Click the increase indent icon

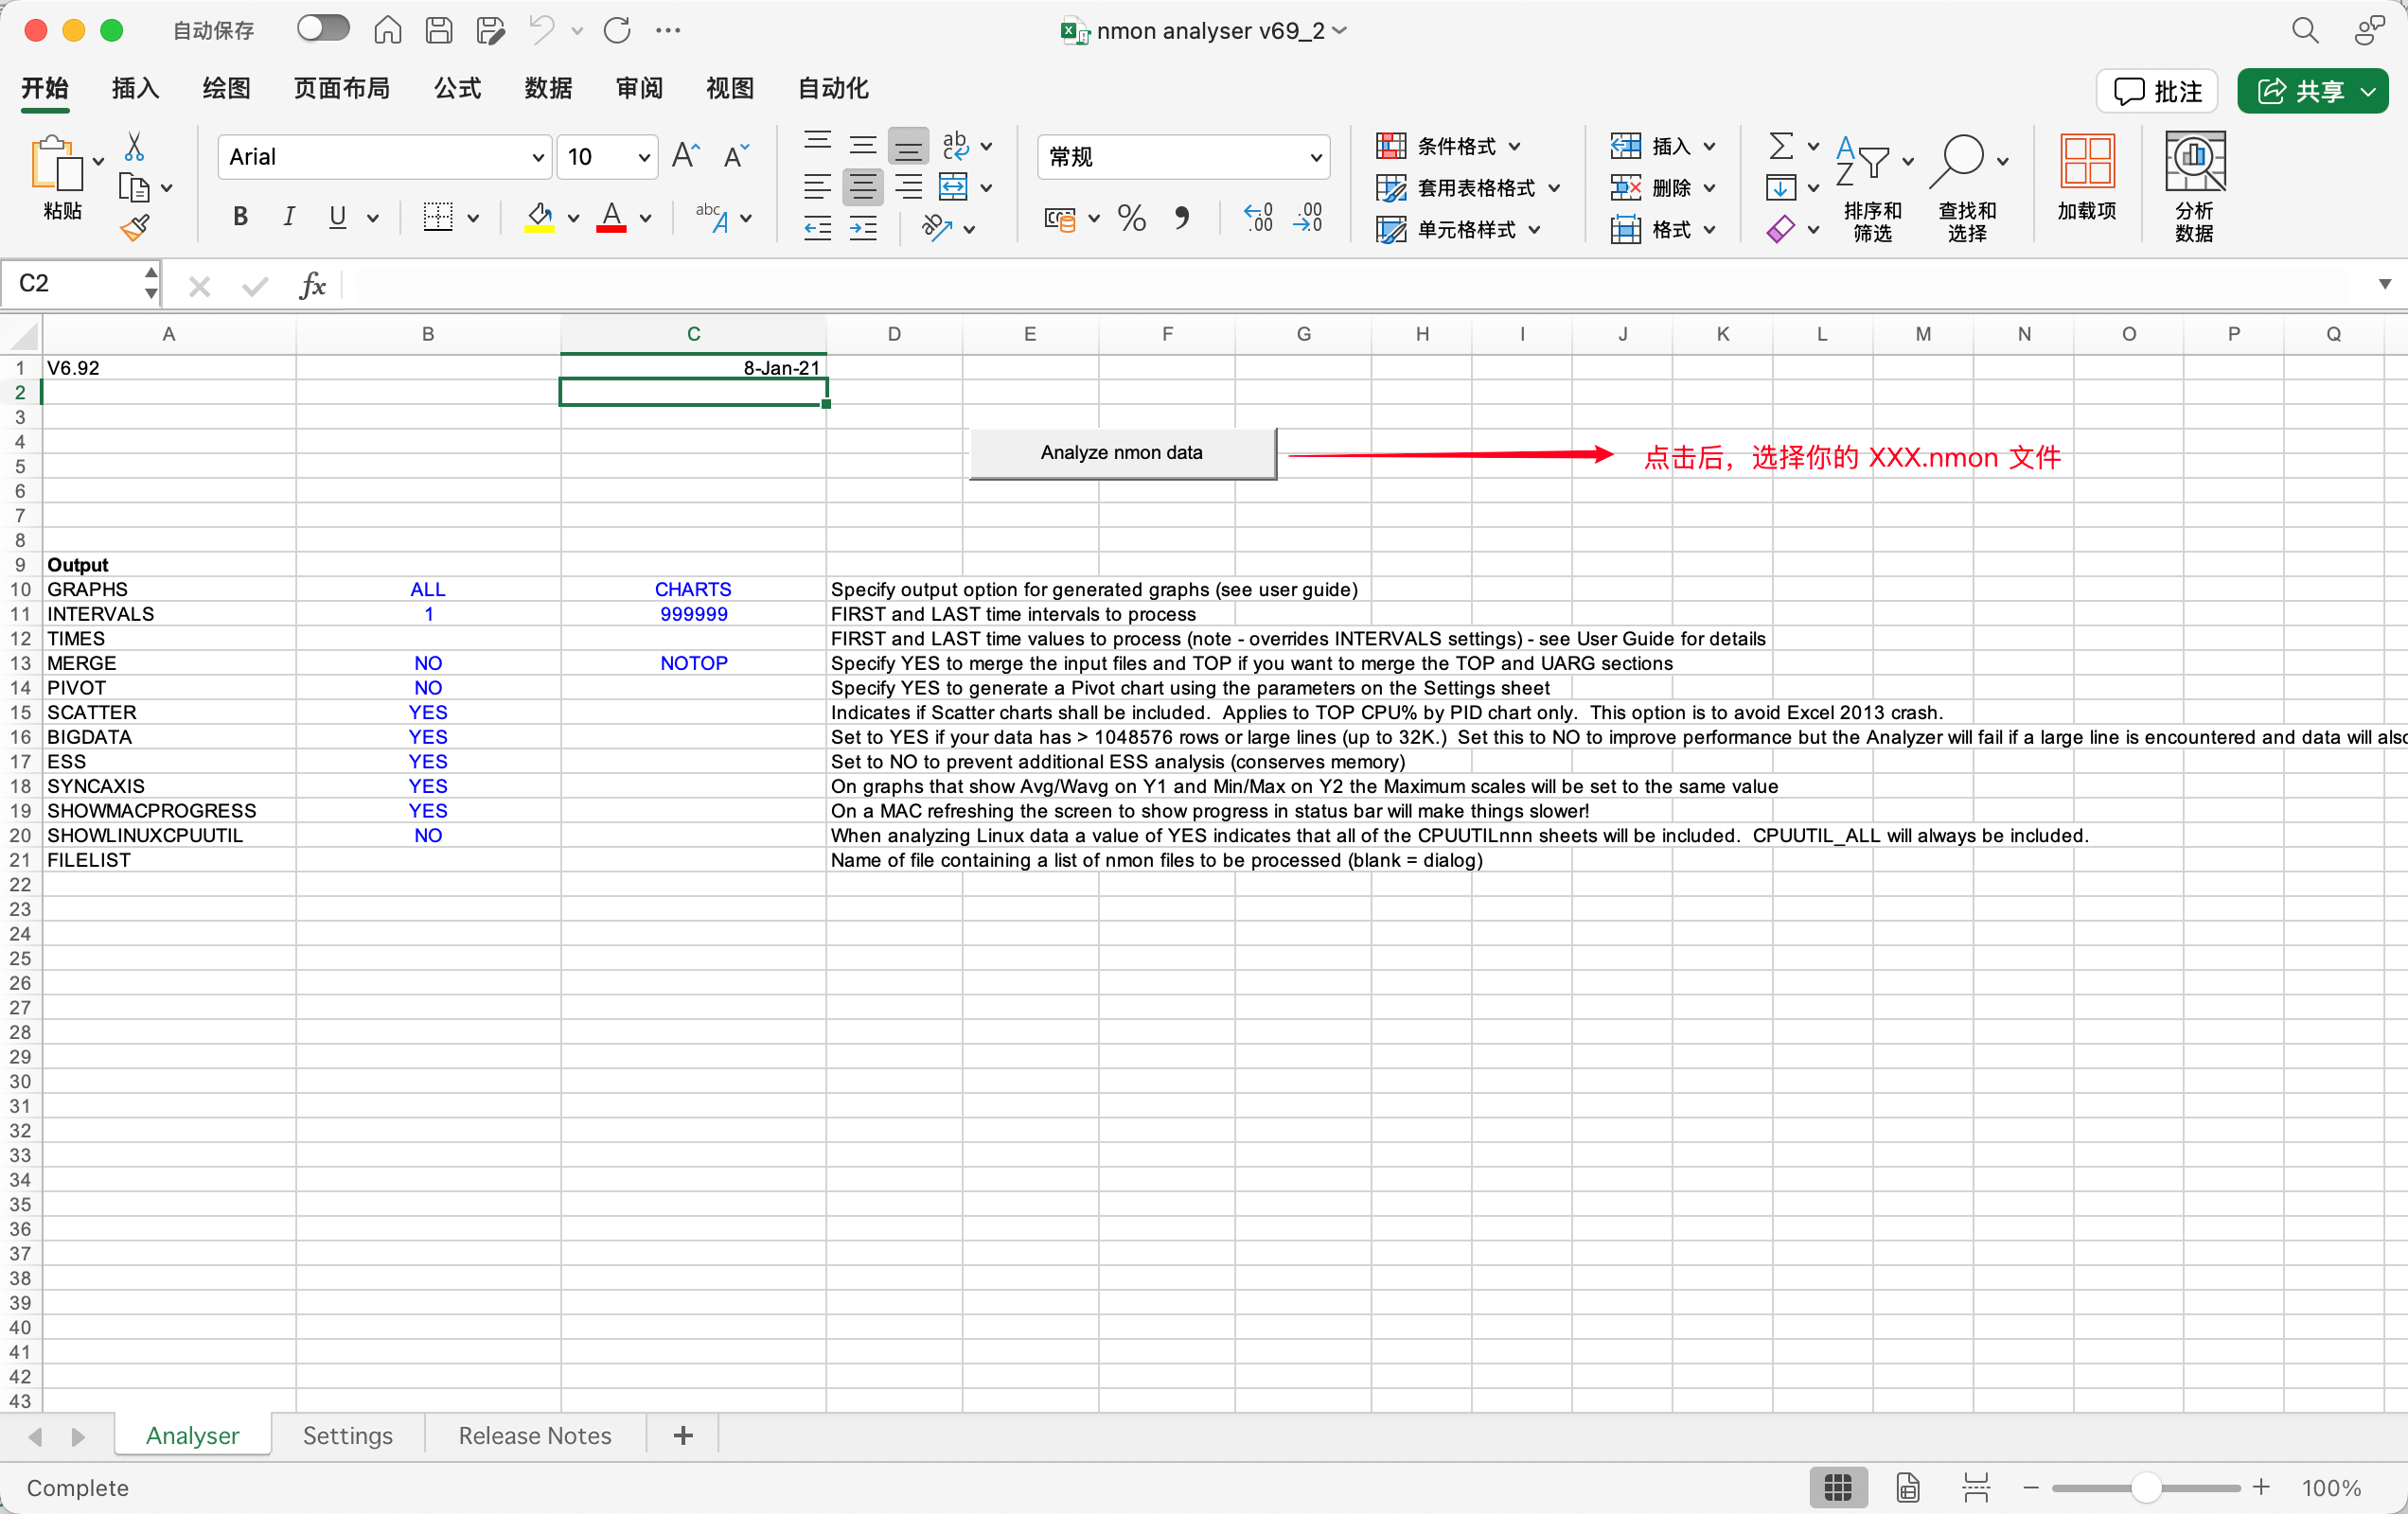(862, 228)
